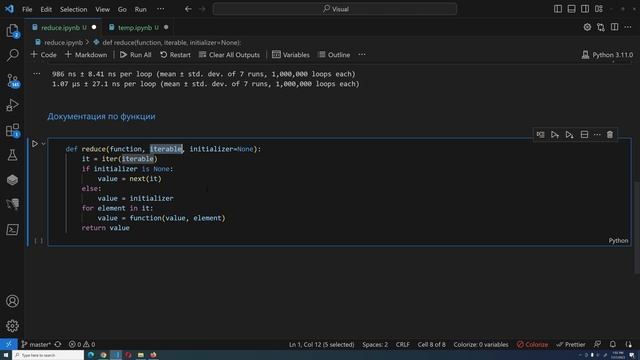Screen dimensions: 640x360
Task: Split the editor to the right
Action: (x=614, y=27)
